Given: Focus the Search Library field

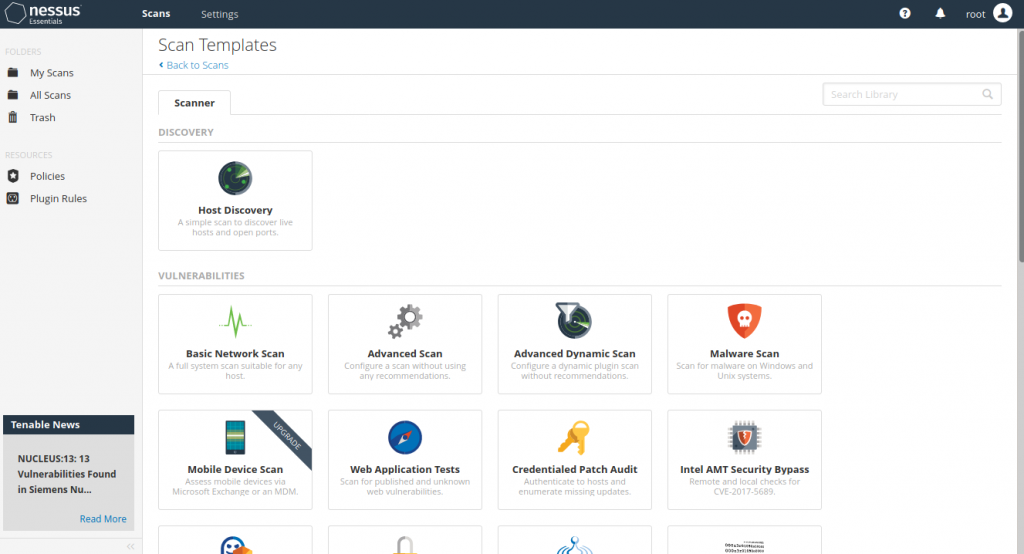Looking at the screenshot, I should pyautogui.click(x=912, y=94).
